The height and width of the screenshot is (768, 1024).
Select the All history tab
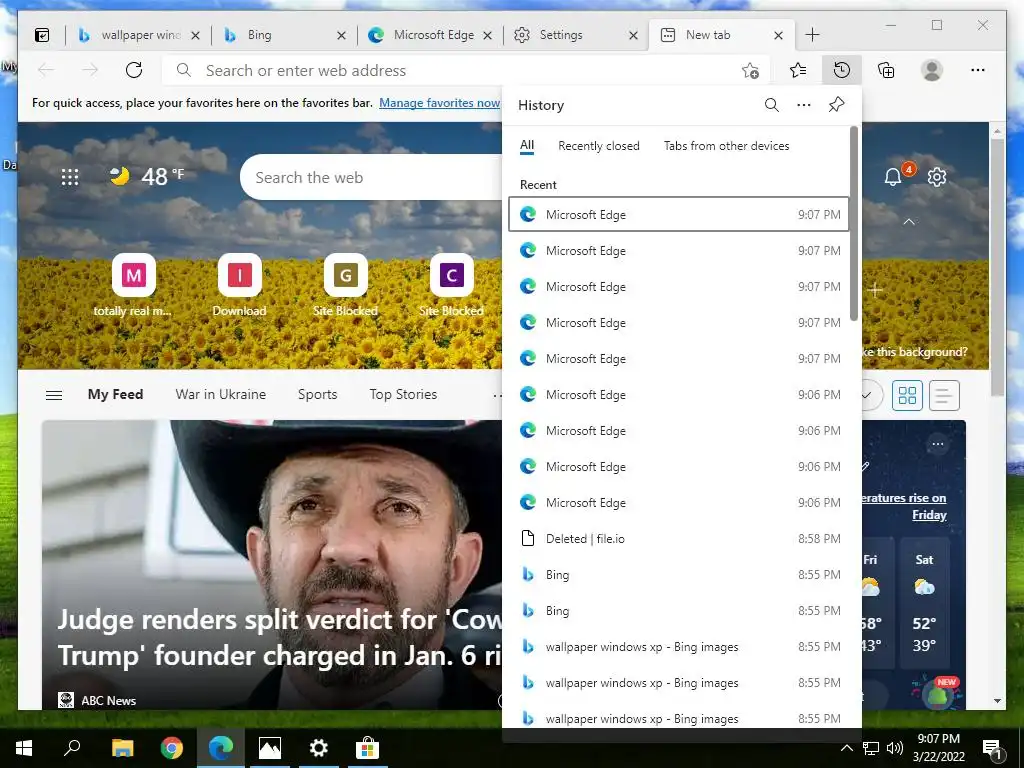pos(527,146)
